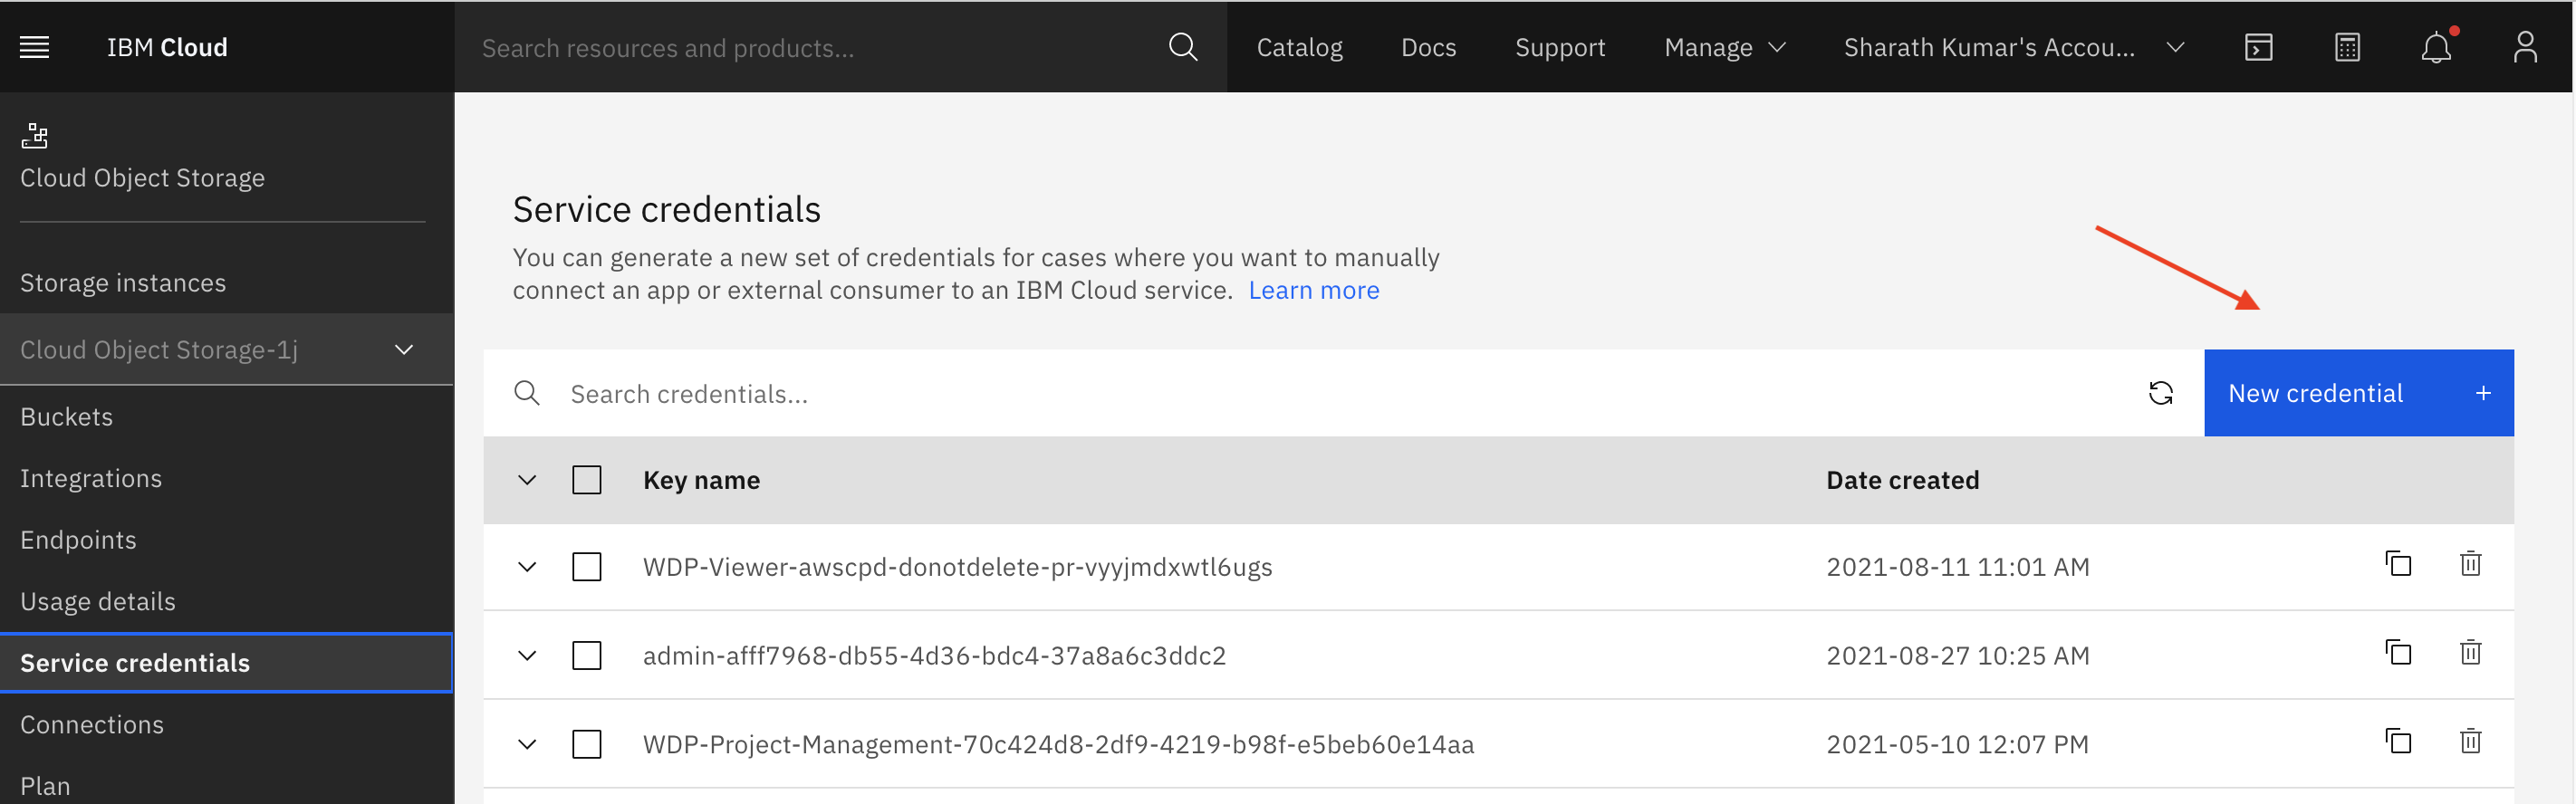Delete the admin-afff7968 credential

coord(2471,654)
